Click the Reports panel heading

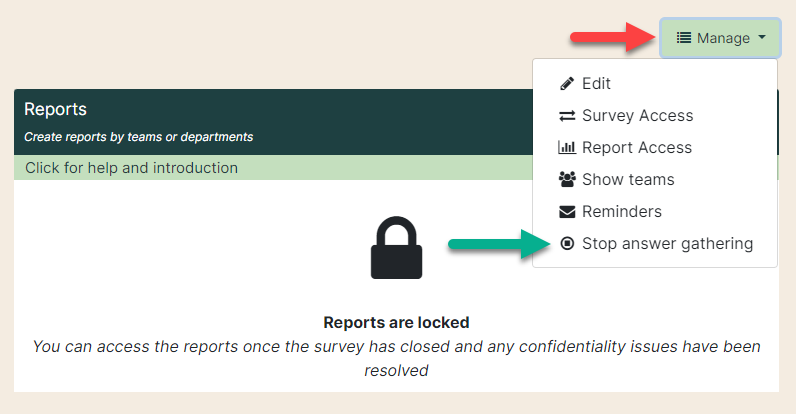tap(55, 109)
